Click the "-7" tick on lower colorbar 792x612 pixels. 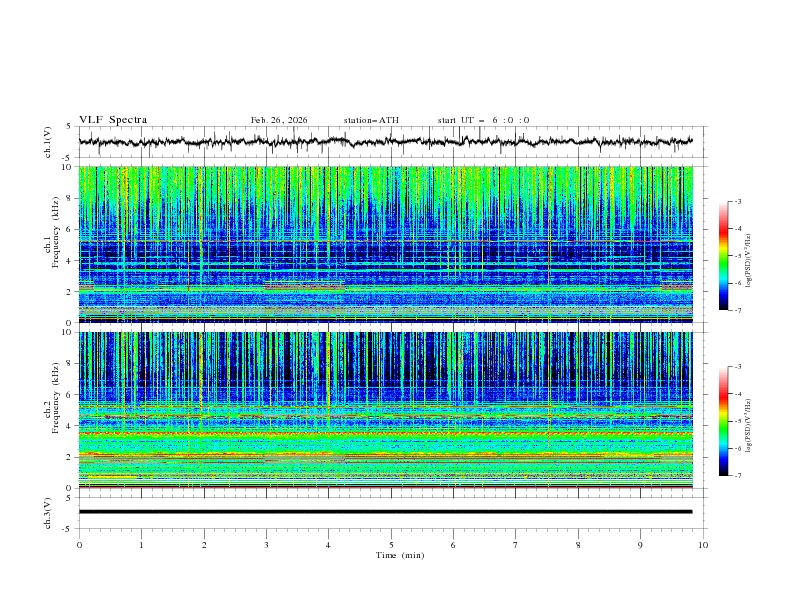tap(738, 475)
